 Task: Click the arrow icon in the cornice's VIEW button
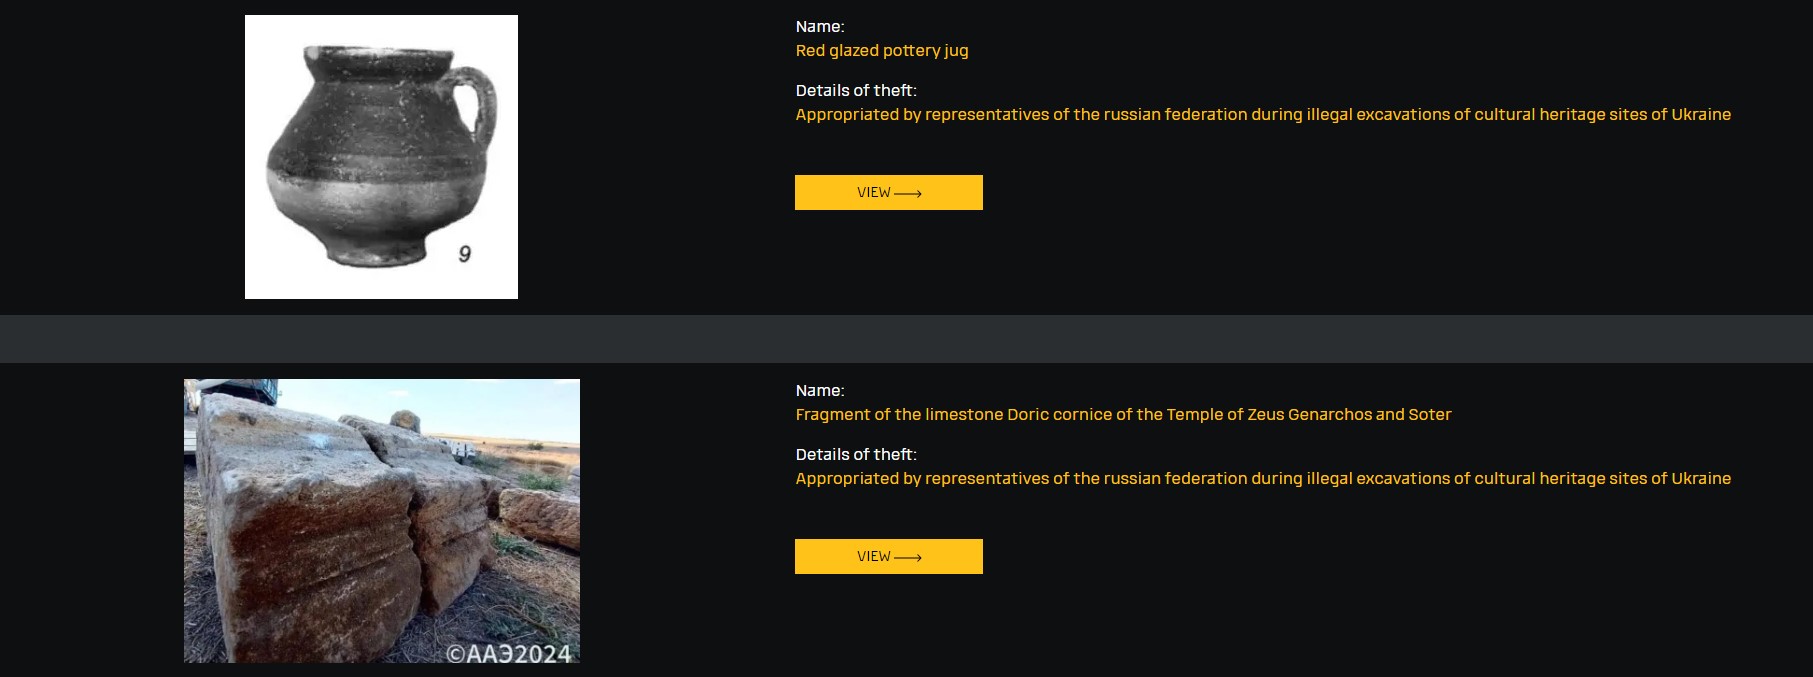pos(908,557)
